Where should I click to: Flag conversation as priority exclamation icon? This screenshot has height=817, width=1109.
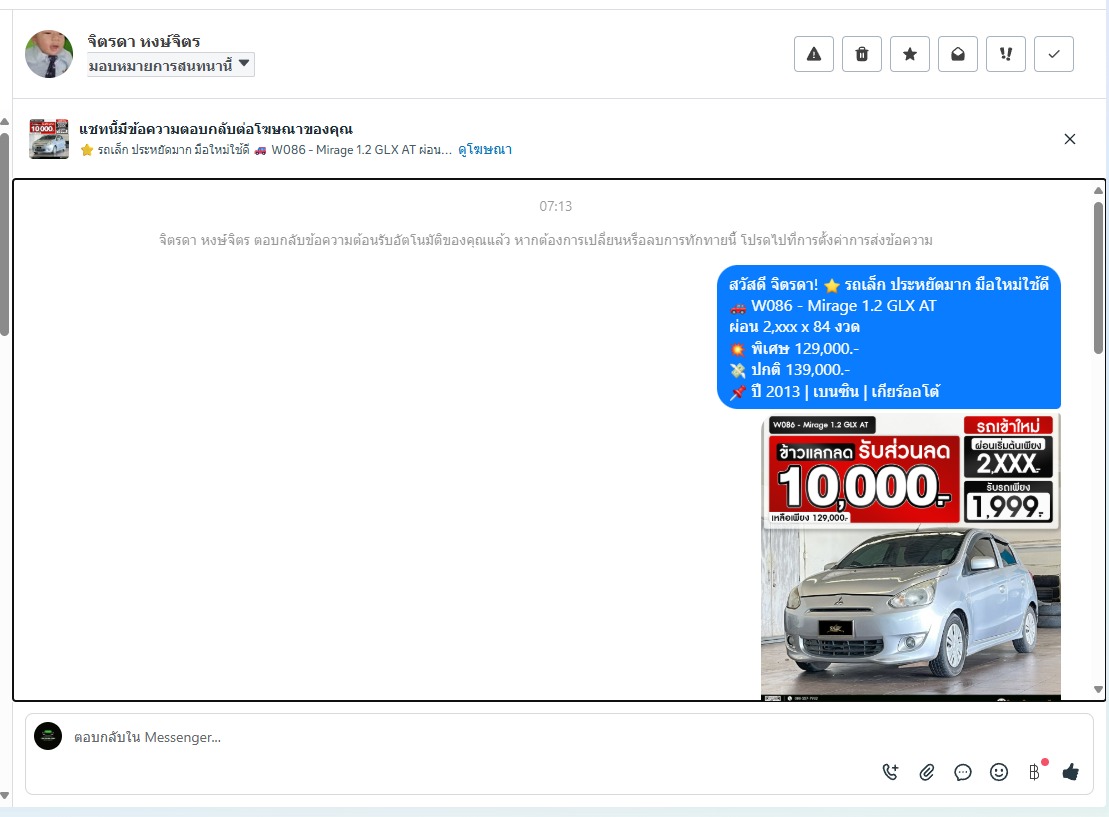[1006, 54]
